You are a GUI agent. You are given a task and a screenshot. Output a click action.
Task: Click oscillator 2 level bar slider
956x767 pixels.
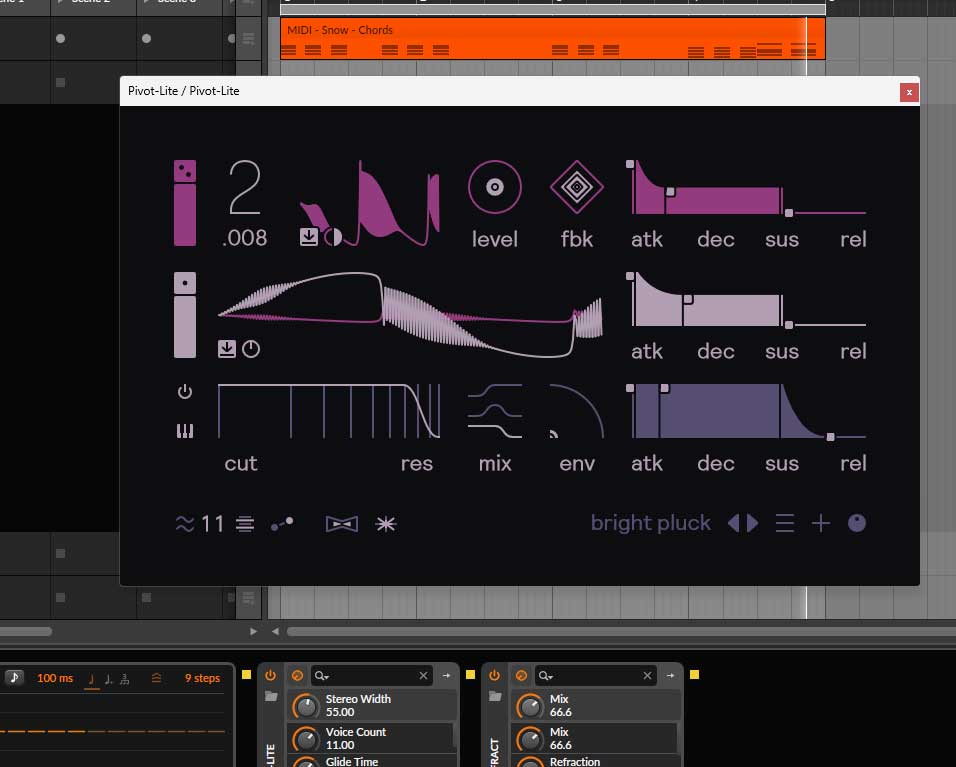(x=185, y=327)
